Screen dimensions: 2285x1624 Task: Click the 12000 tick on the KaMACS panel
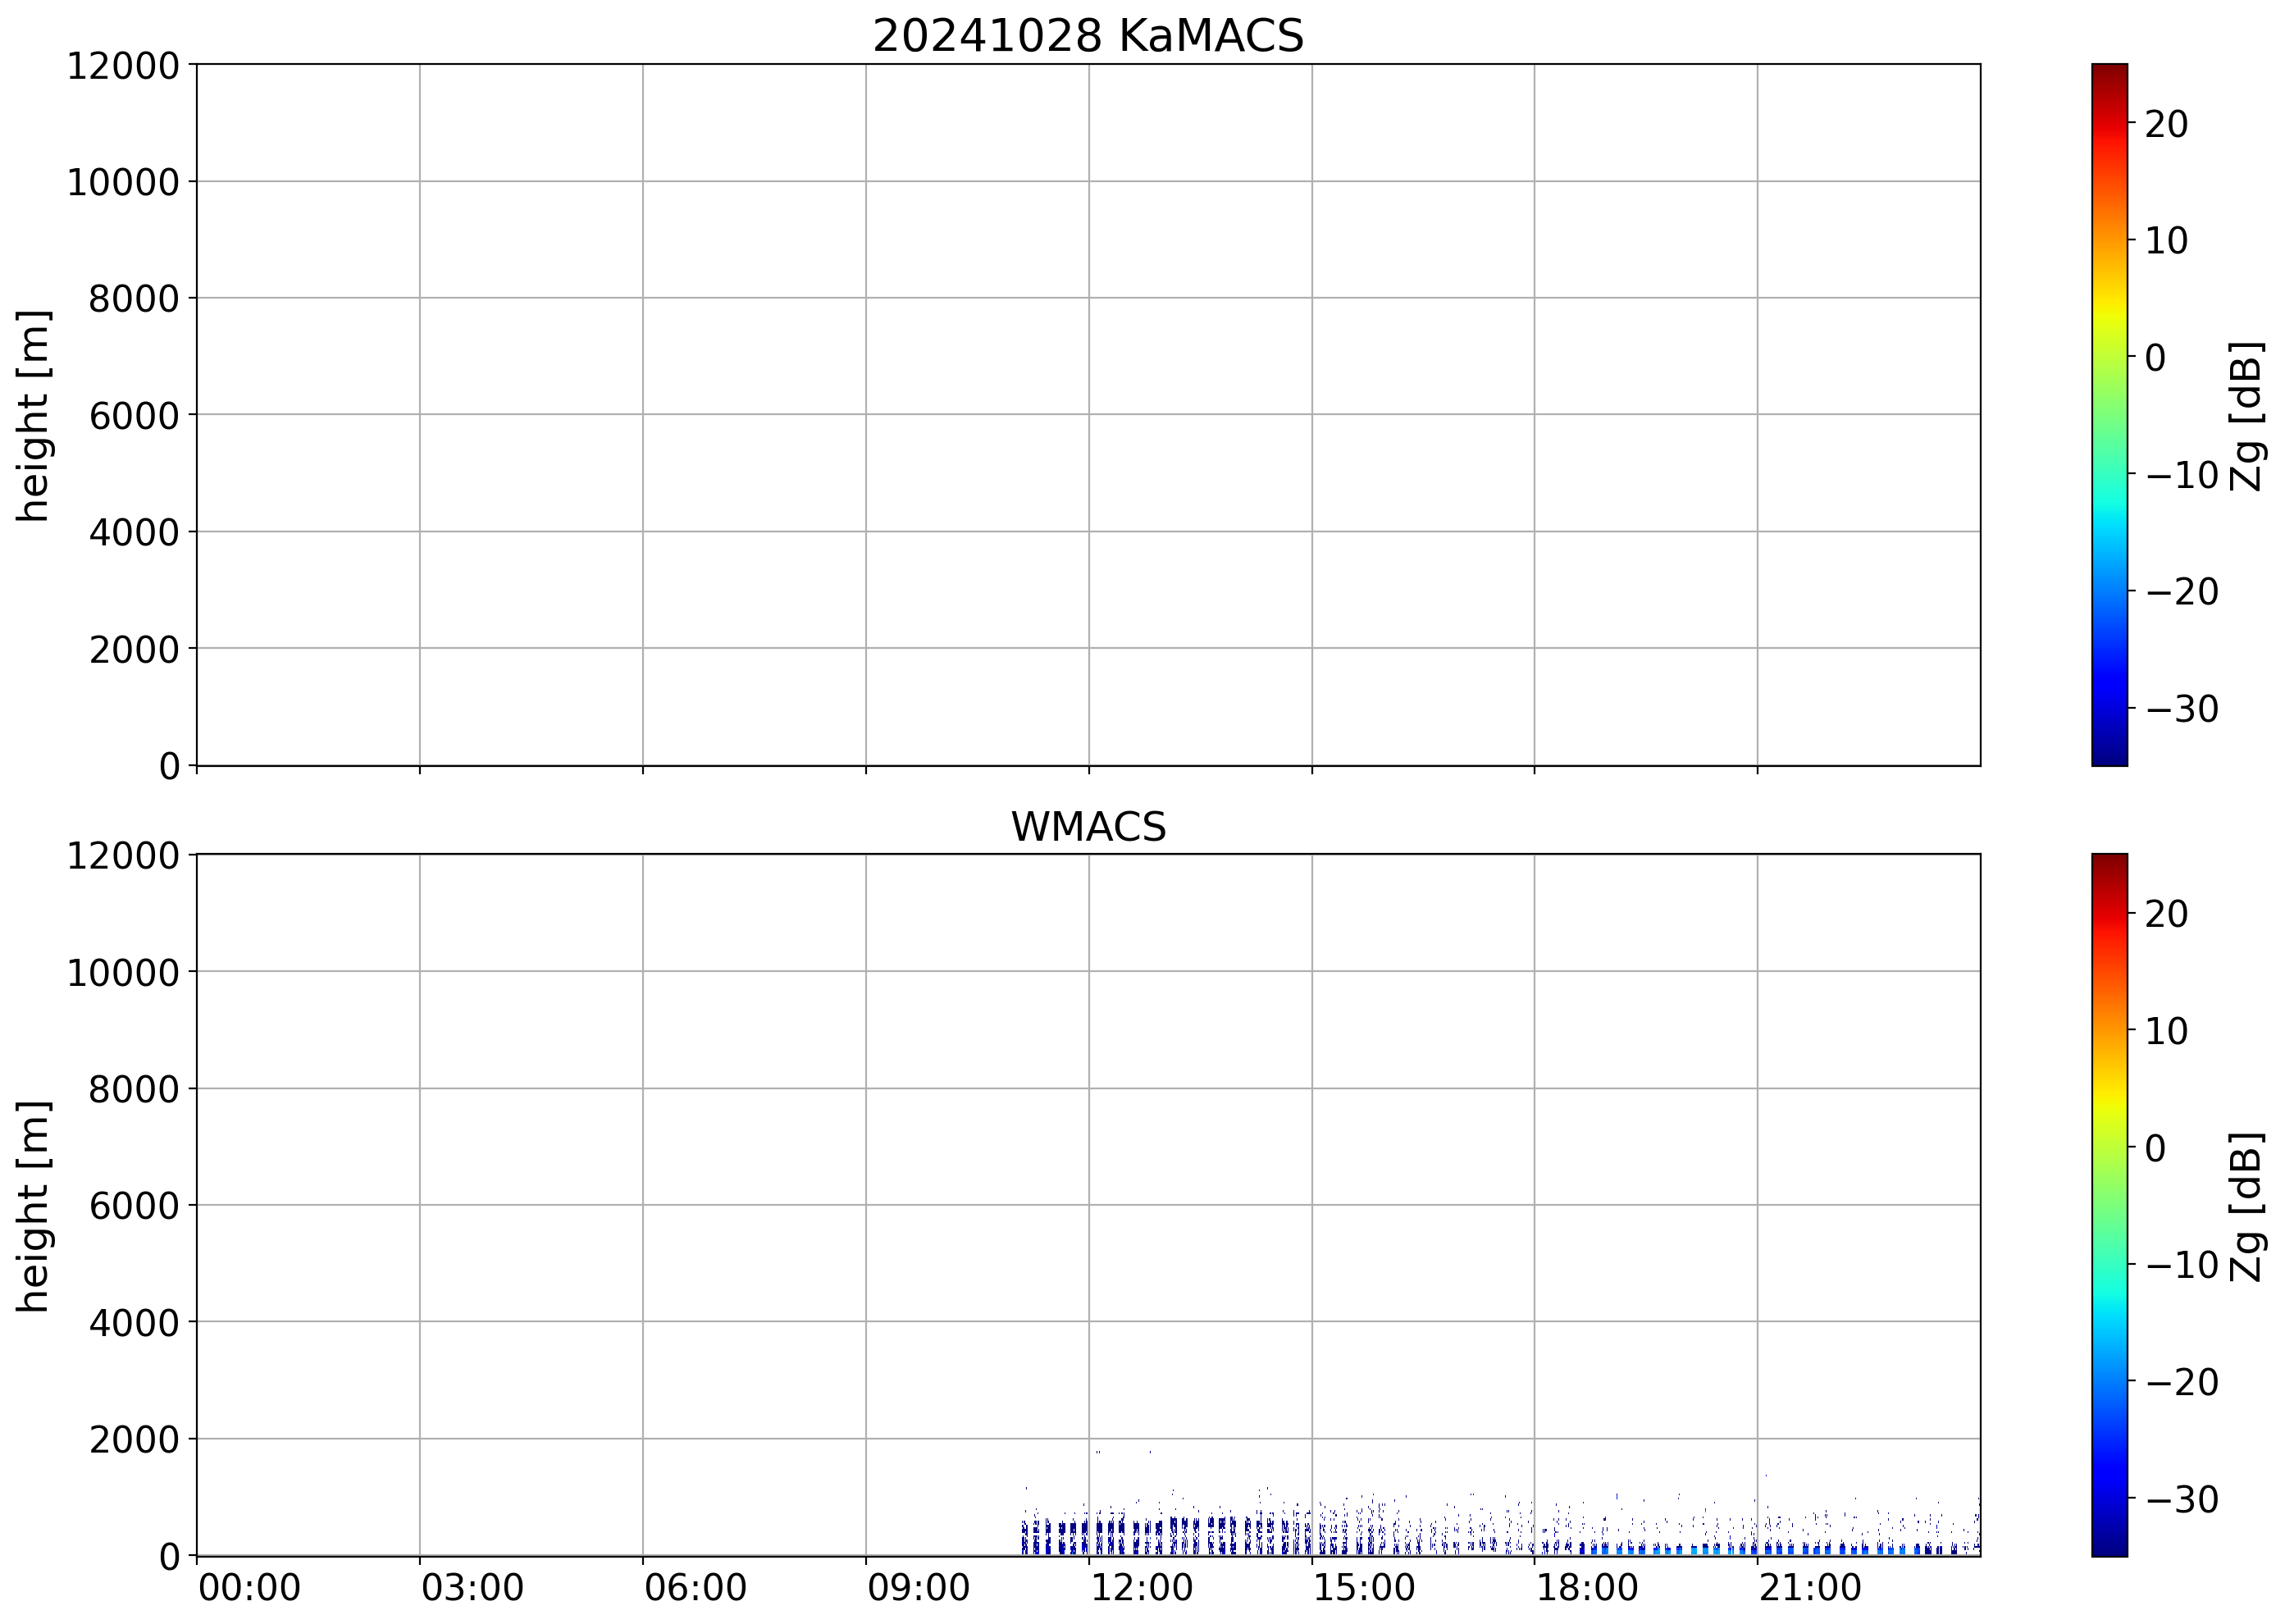123,66
